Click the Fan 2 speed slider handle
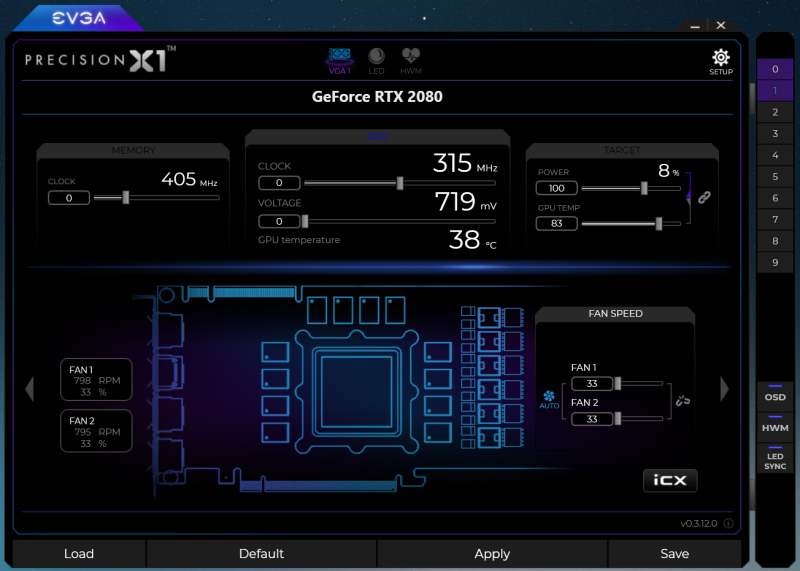The height and width of the screenshot is (571, 800). coord(618,418)
